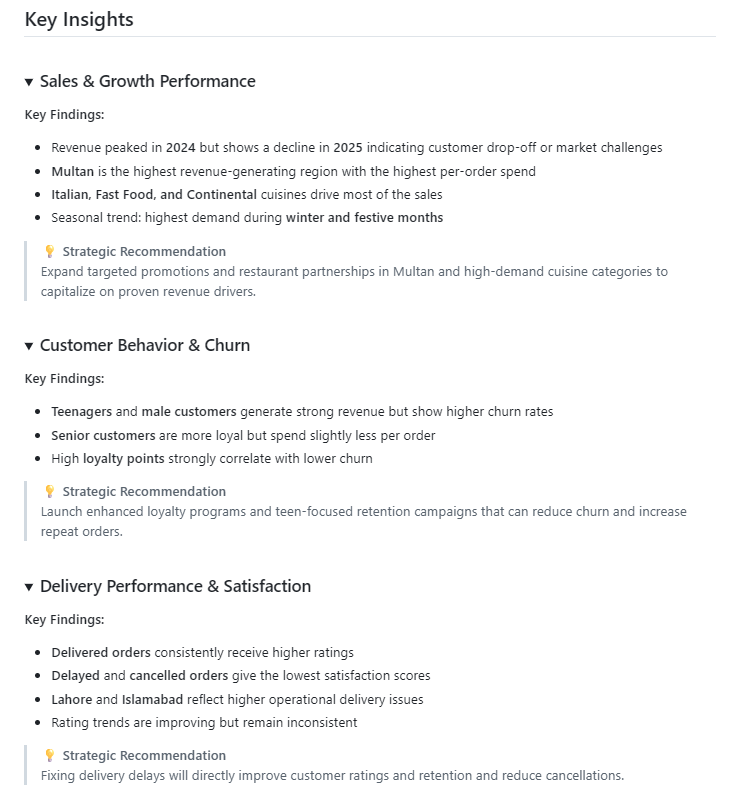Click the first Strategic Recommendation callout title
The image size is (732, 790).
click(x=144, y=251)
